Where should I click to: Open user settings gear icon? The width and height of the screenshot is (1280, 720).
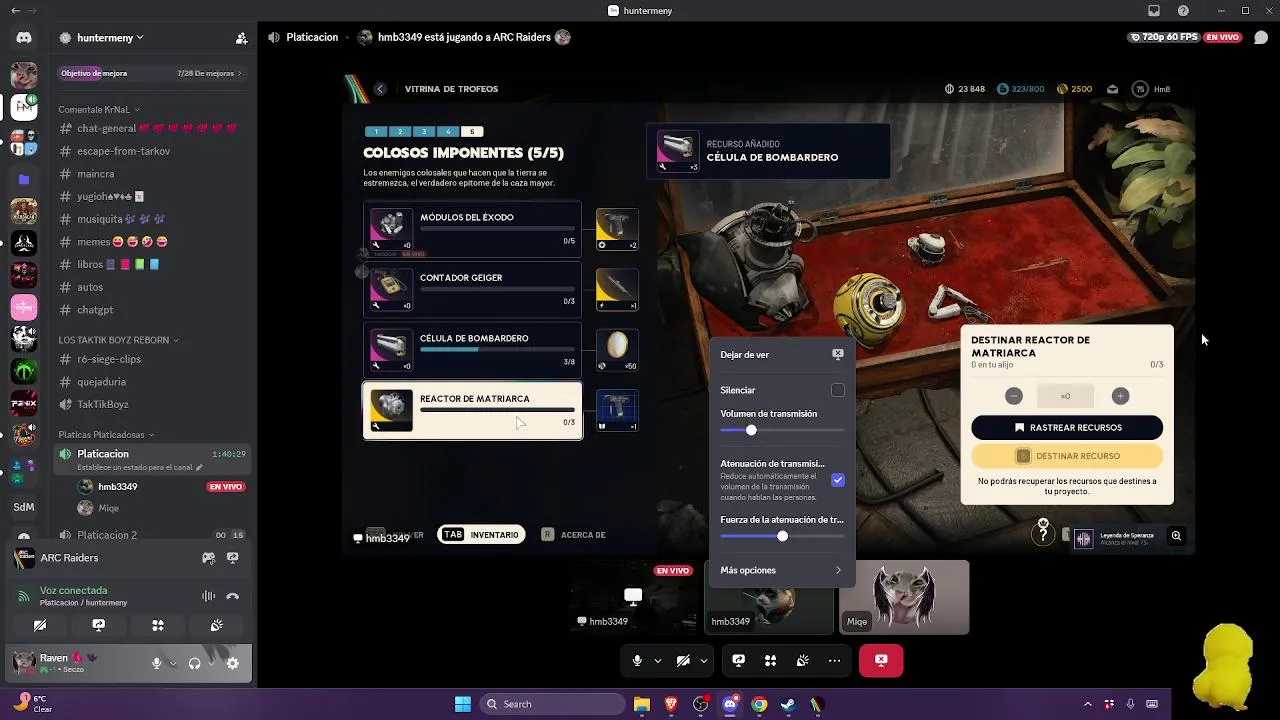point(232,663)
